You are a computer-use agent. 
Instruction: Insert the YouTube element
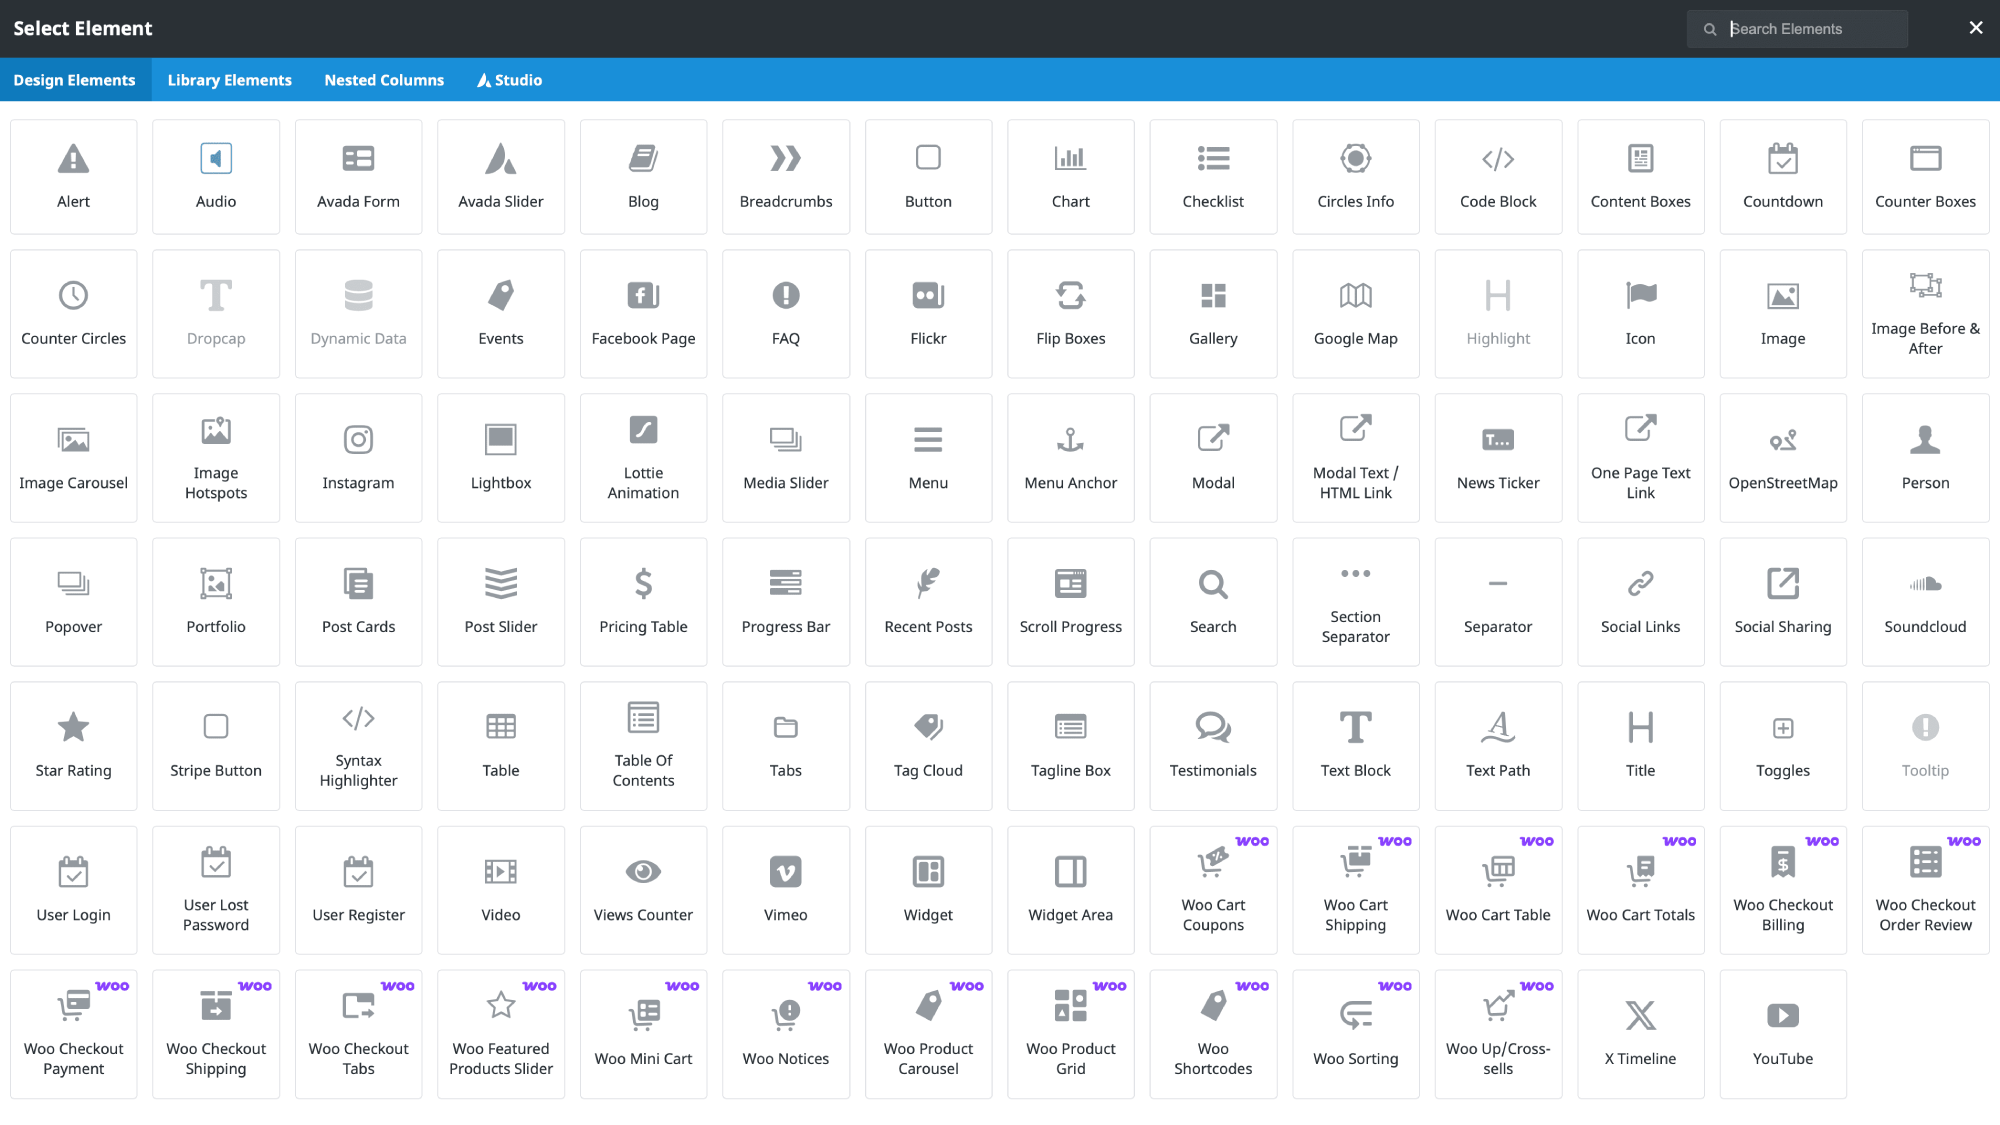click(1782, 1034)
